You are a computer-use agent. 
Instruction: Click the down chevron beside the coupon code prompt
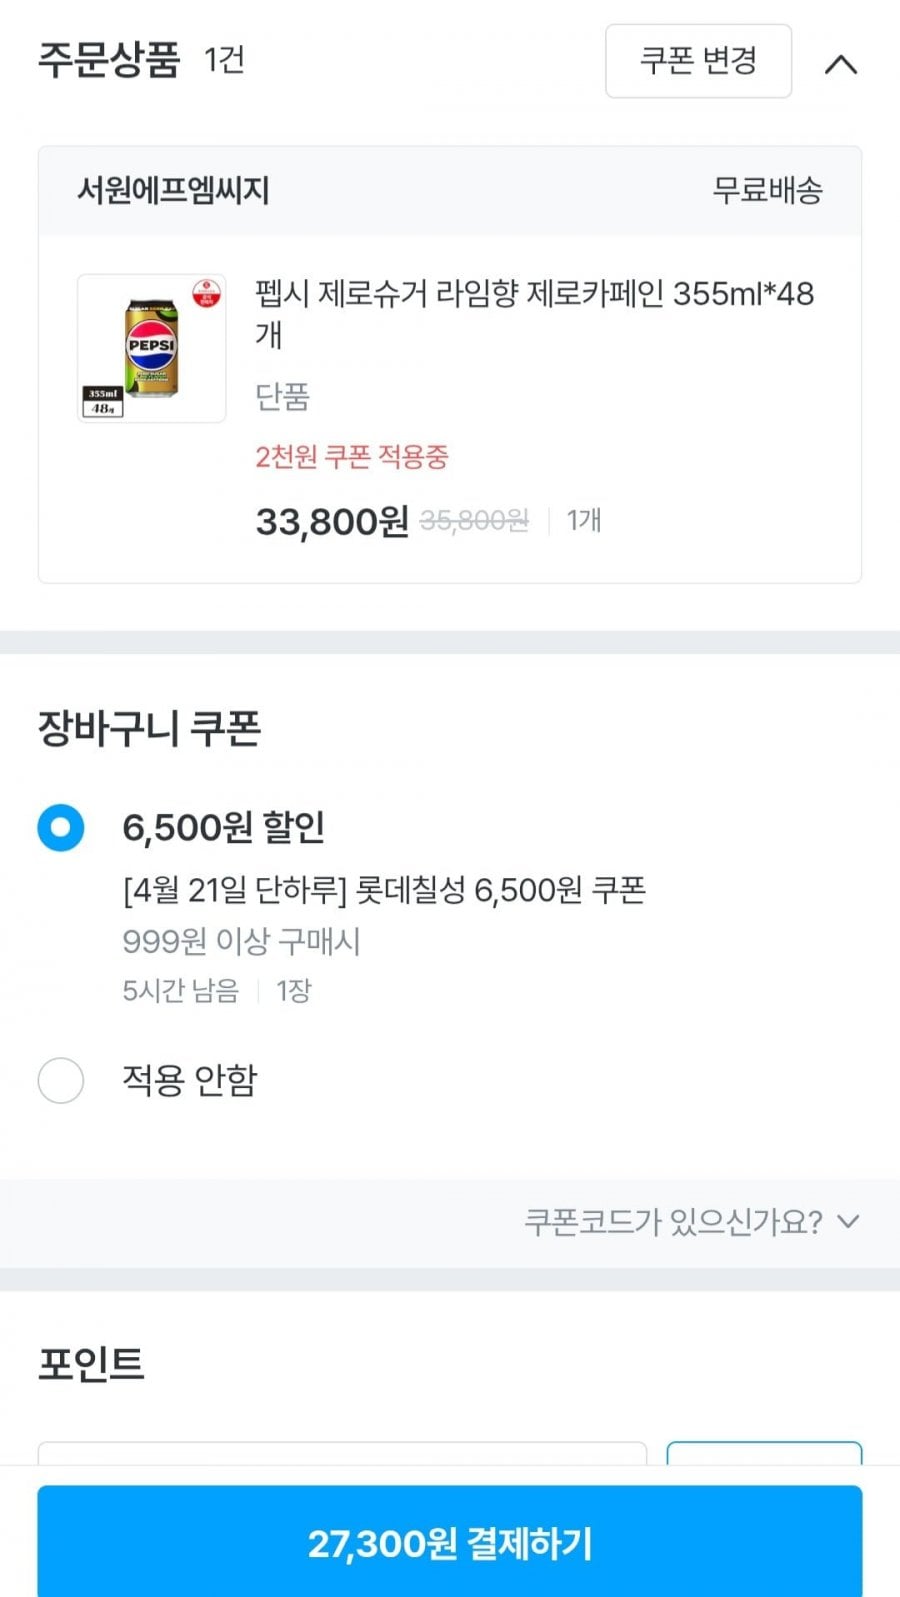point(848,1221)
